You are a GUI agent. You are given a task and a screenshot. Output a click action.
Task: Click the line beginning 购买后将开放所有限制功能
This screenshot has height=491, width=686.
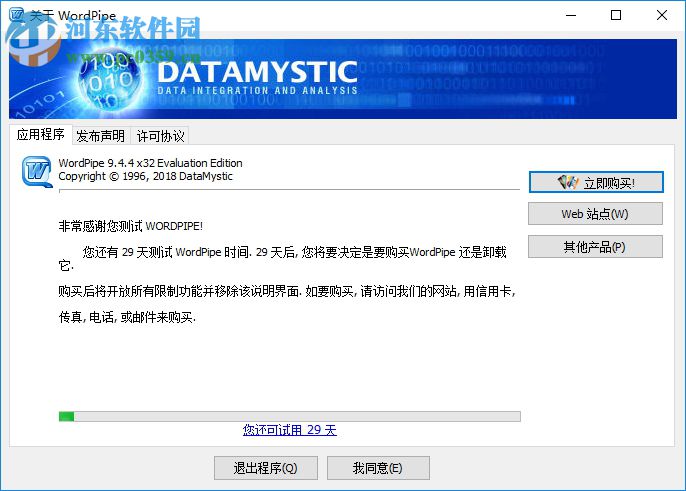[287, 291]
